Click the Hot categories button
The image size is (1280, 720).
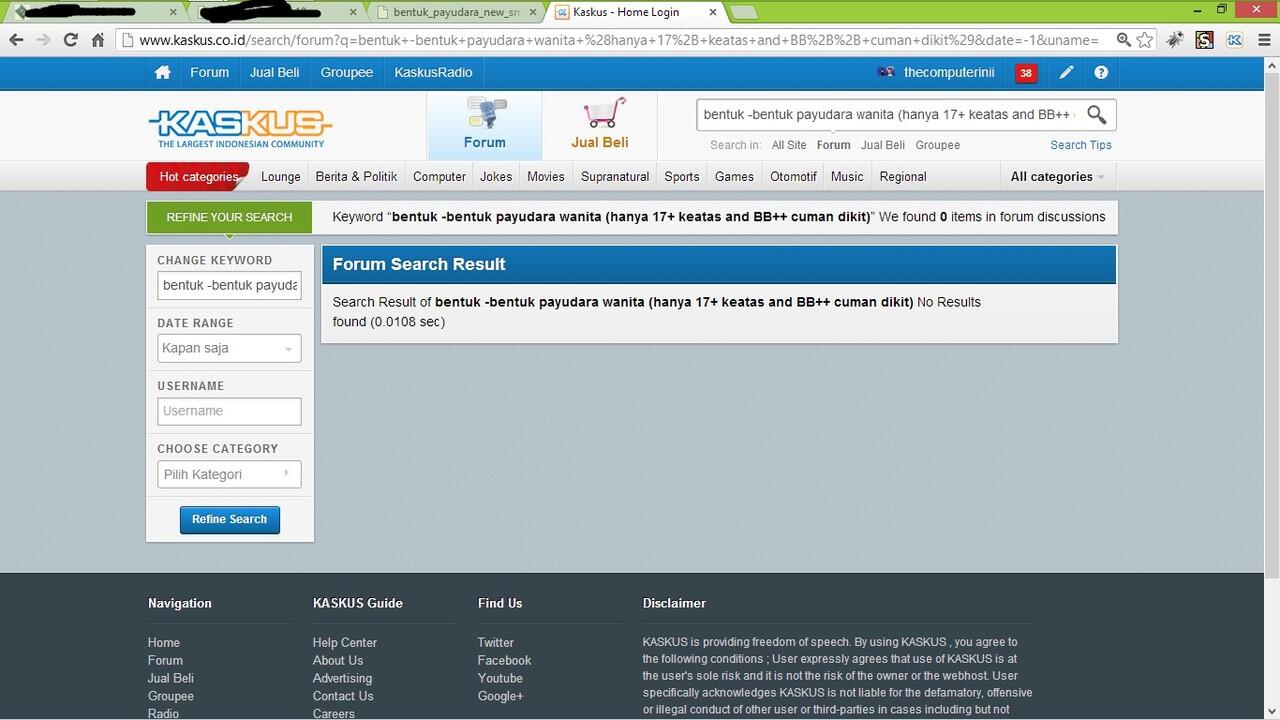[199, 177]
